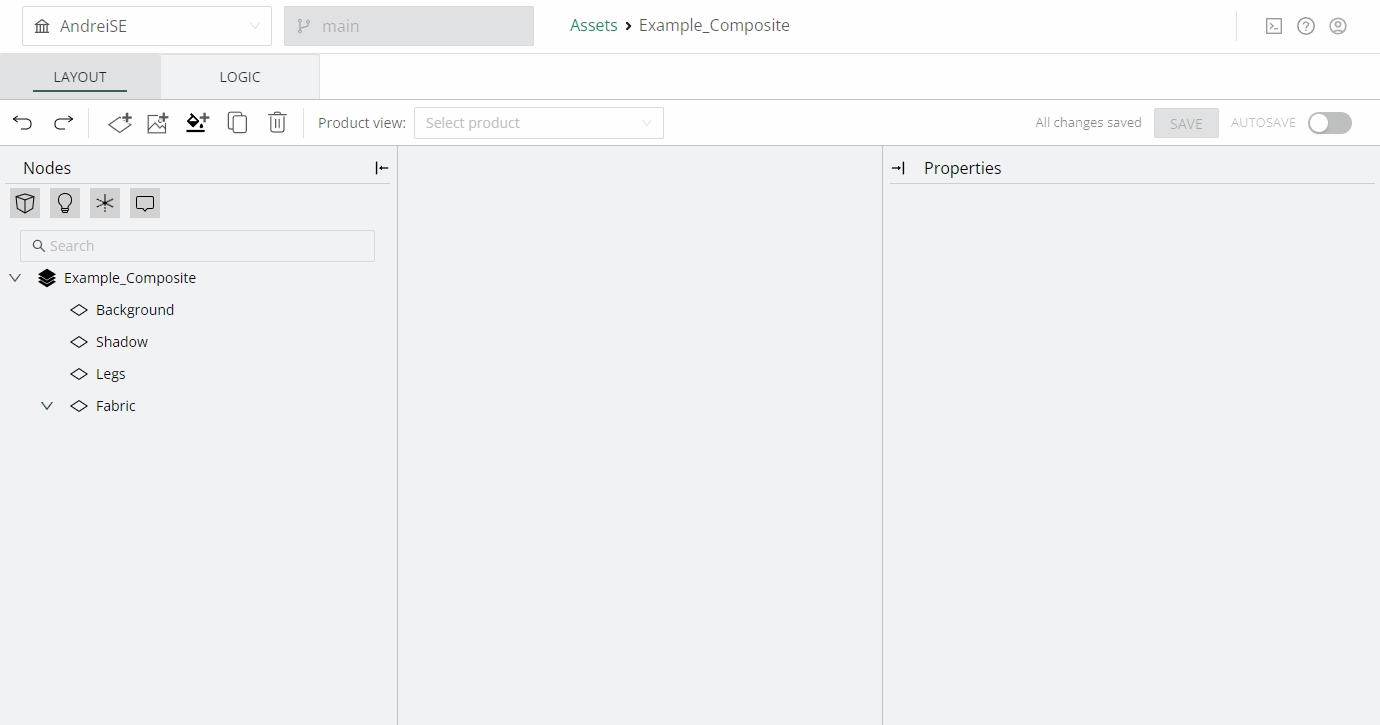The image size is (1380, 725).
Task: Click the node Search field
Action: click(197, 246)
